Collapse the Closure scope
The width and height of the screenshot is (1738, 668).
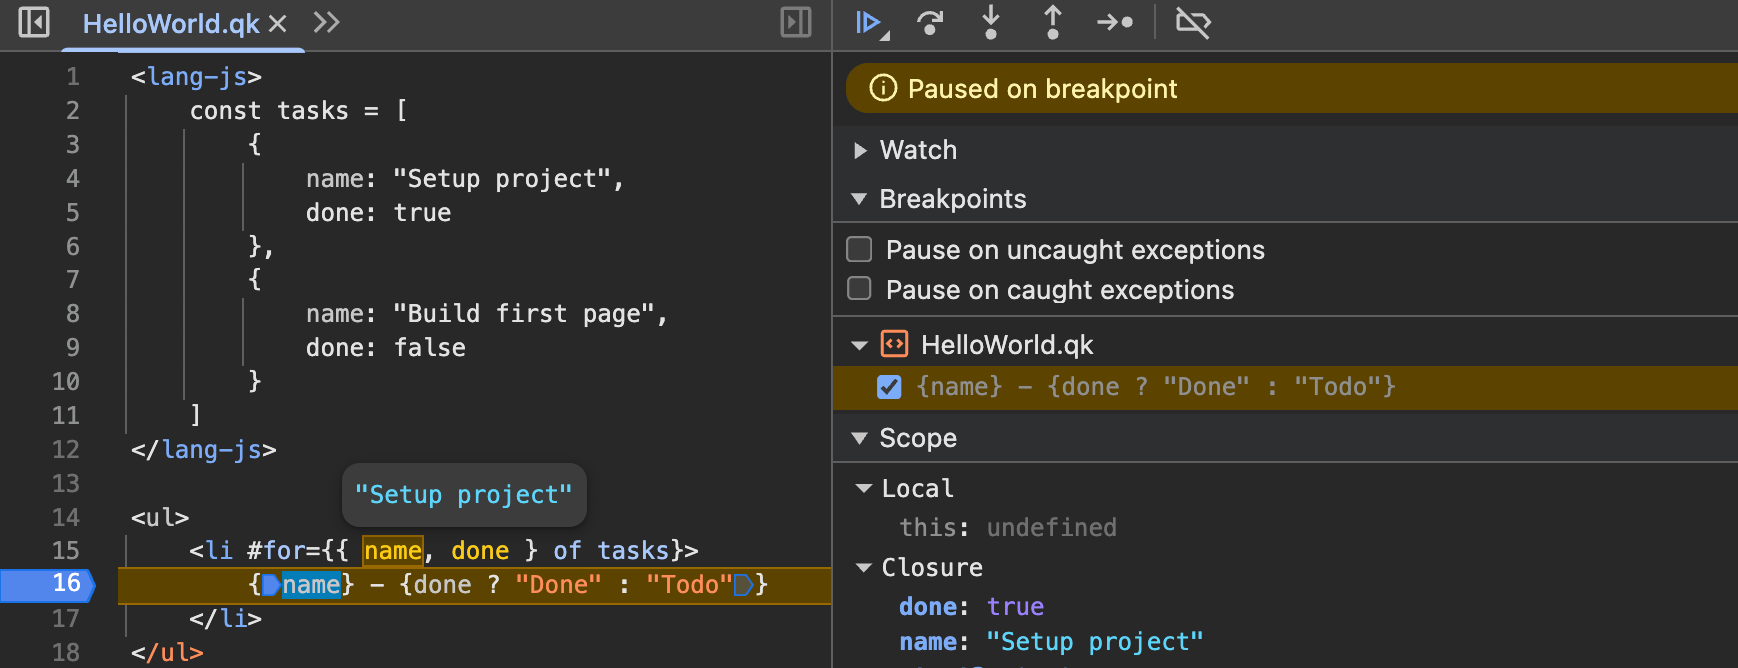[x=864, y=567]
